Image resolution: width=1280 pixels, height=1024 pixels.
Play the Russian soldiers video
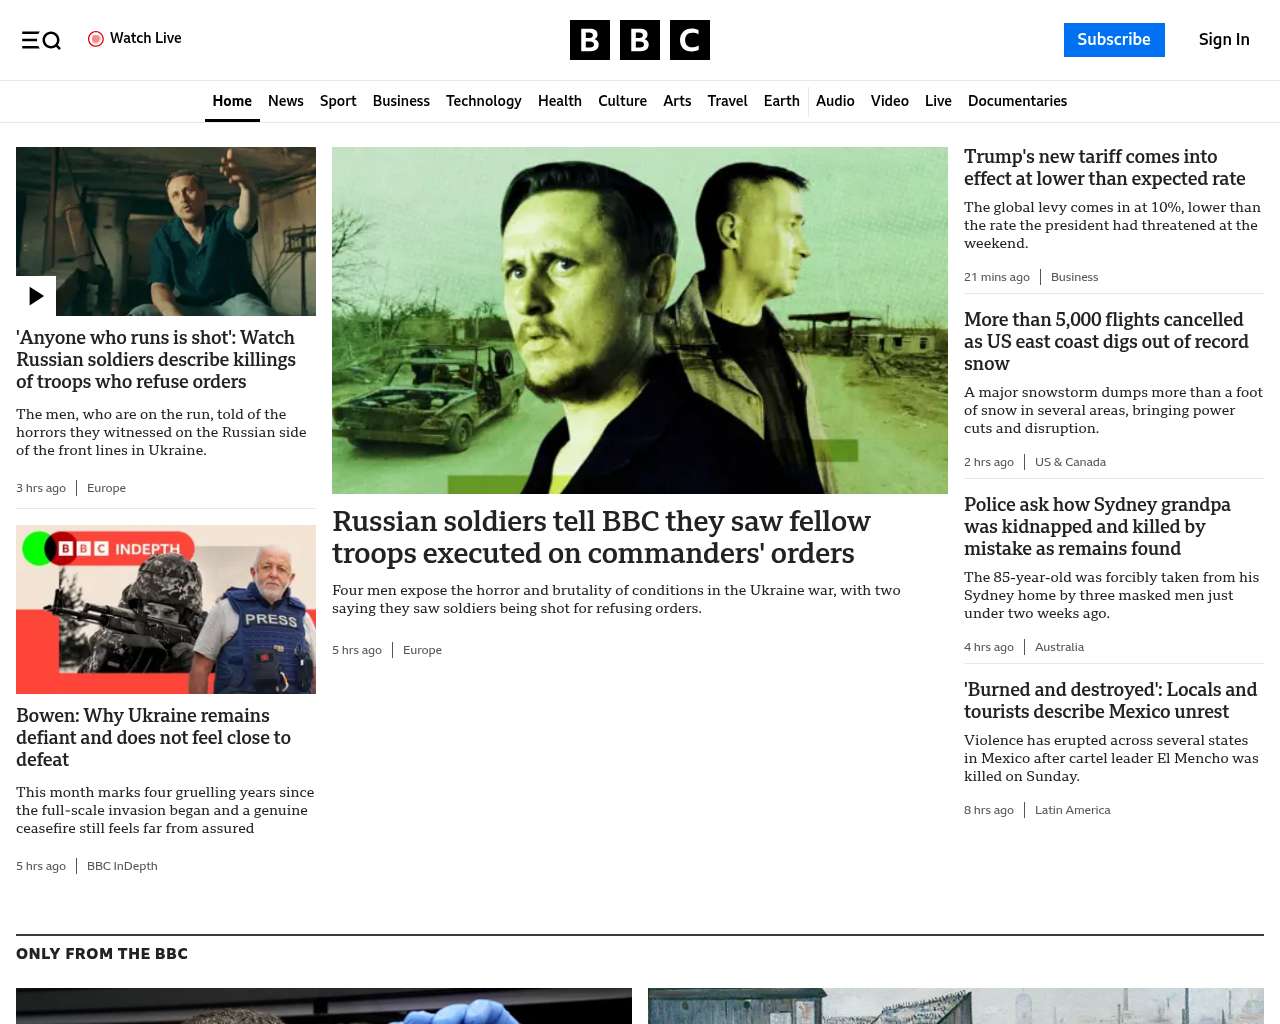point(36,296)
